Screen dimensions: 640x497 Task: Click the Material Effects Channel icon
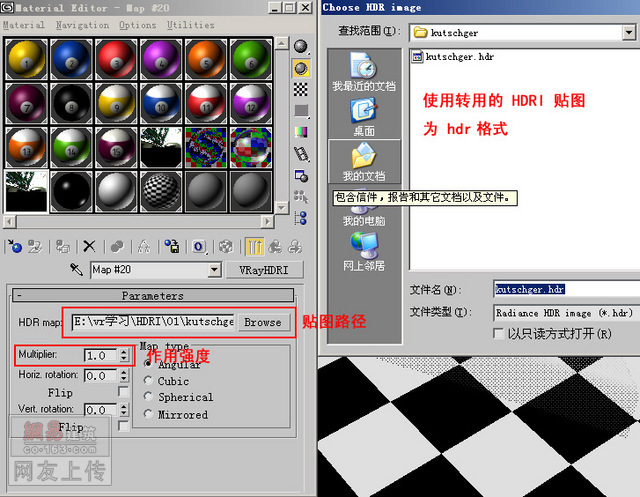199,246
